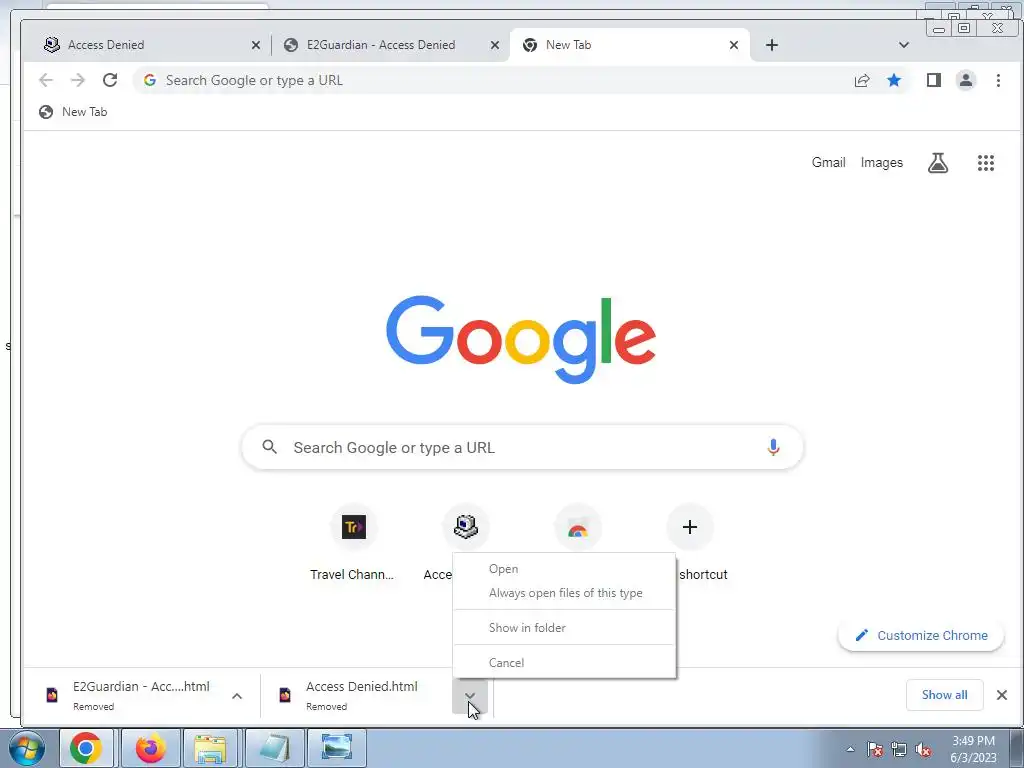Open the Images link
The image size is (1024, 768).
point(882,163)
